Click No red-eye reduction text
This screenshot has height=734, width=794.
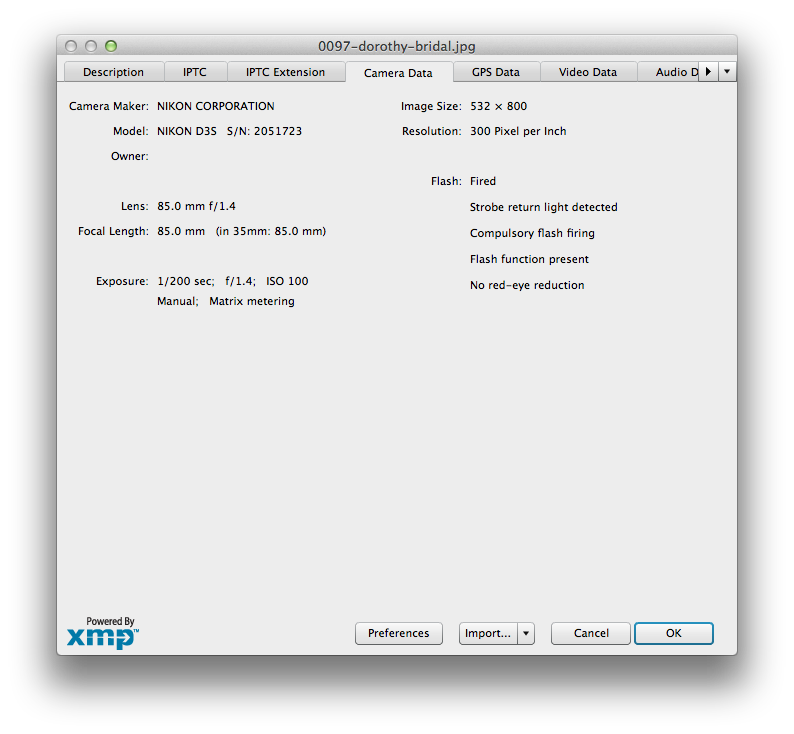click(527, 285)
